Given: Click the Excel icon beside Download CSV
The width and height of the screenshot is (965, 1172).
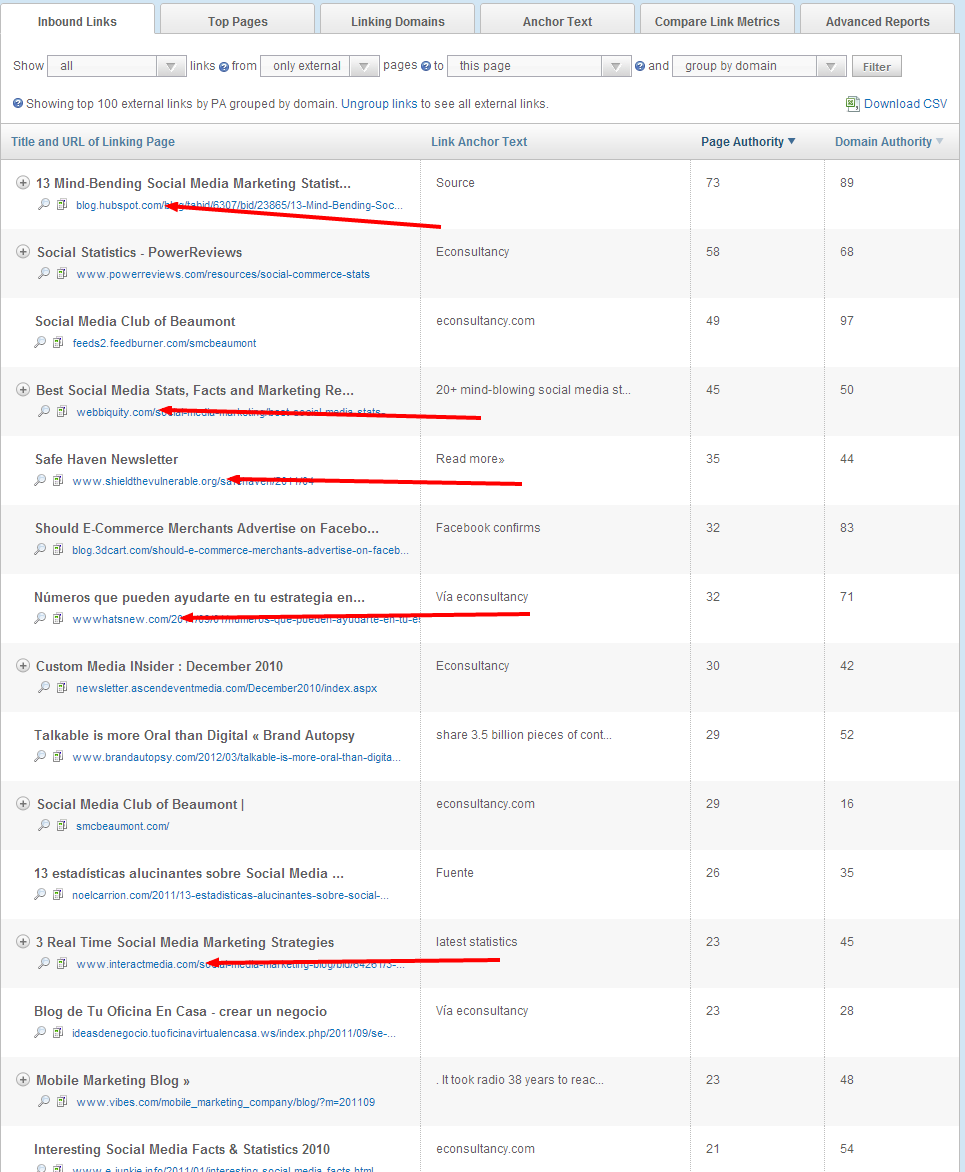Looking at the screenshot, I should (852, 104).
